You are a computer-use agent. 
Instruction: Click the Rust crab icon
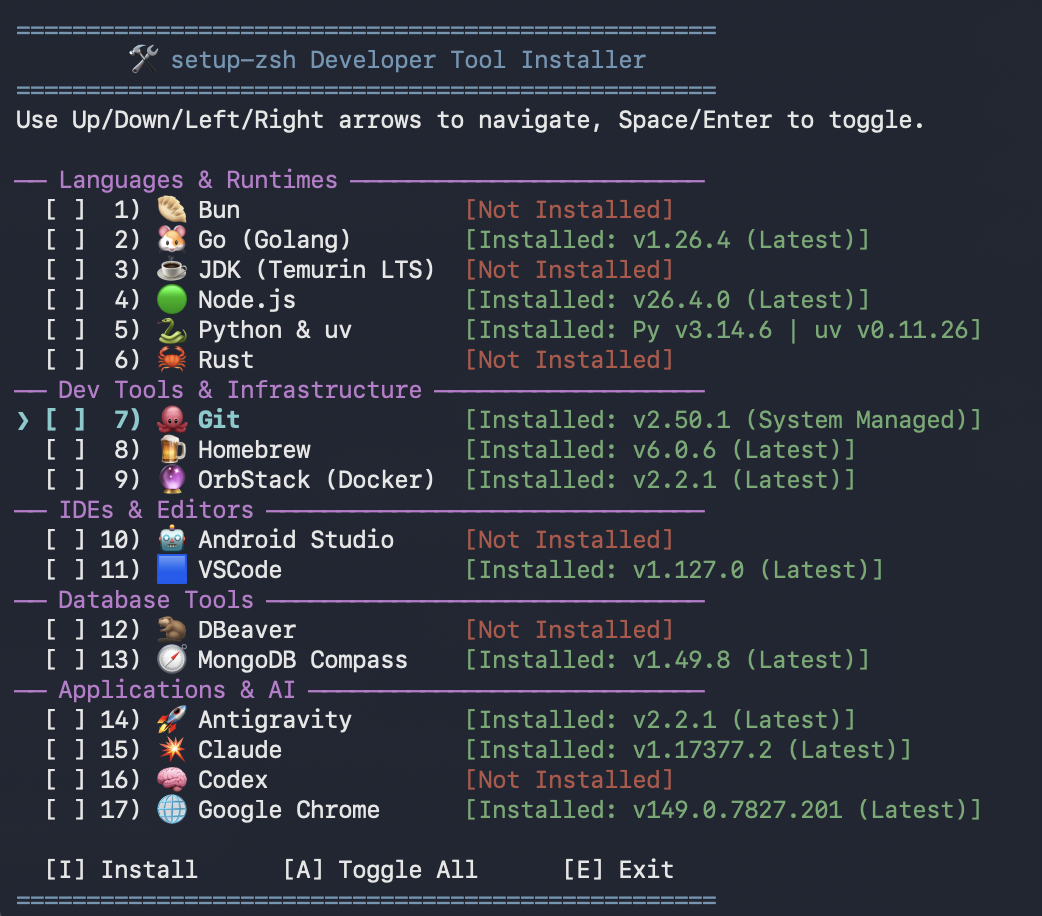(171, 360)
